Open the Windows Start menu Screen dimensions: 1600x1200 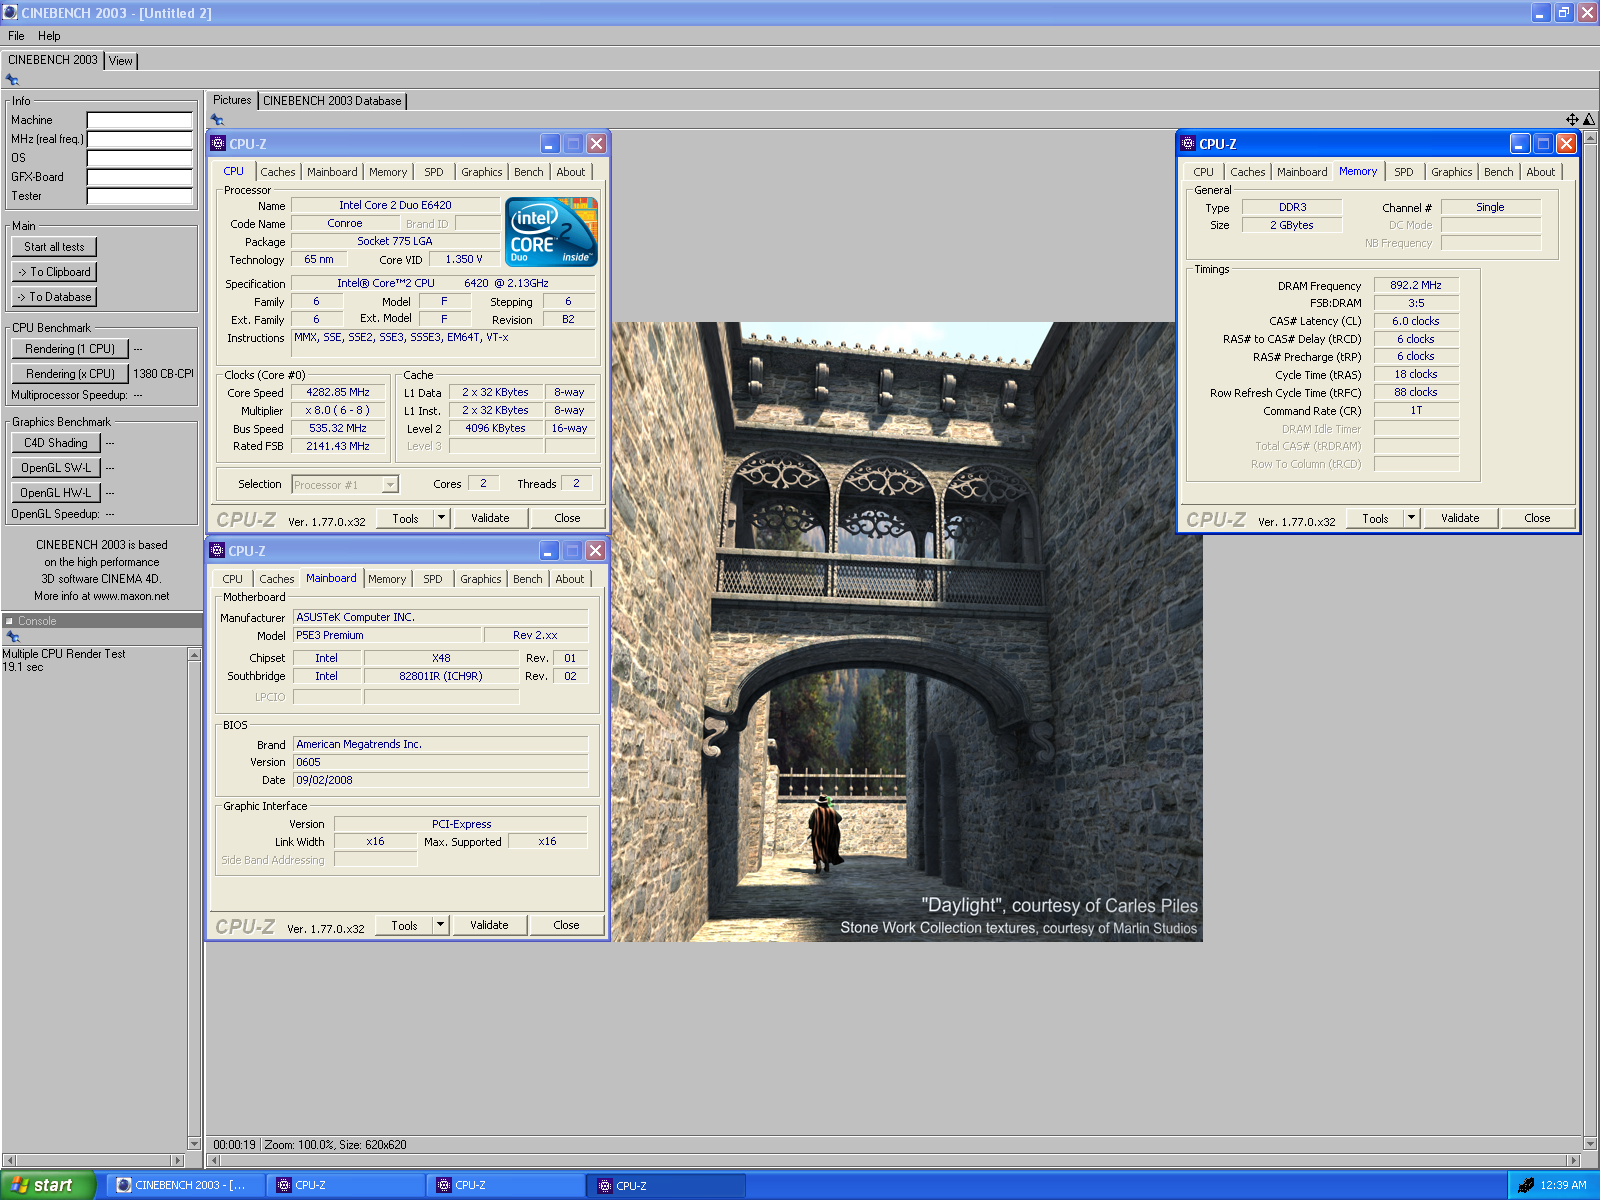pos(48,1185)
